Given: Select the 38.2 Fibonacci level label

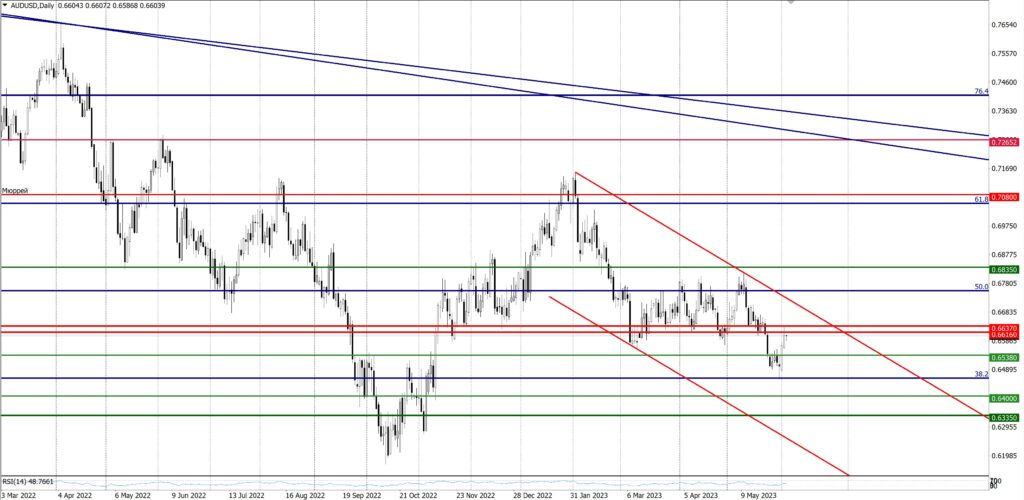Looking at the screenshot, I should coord(981,374).
